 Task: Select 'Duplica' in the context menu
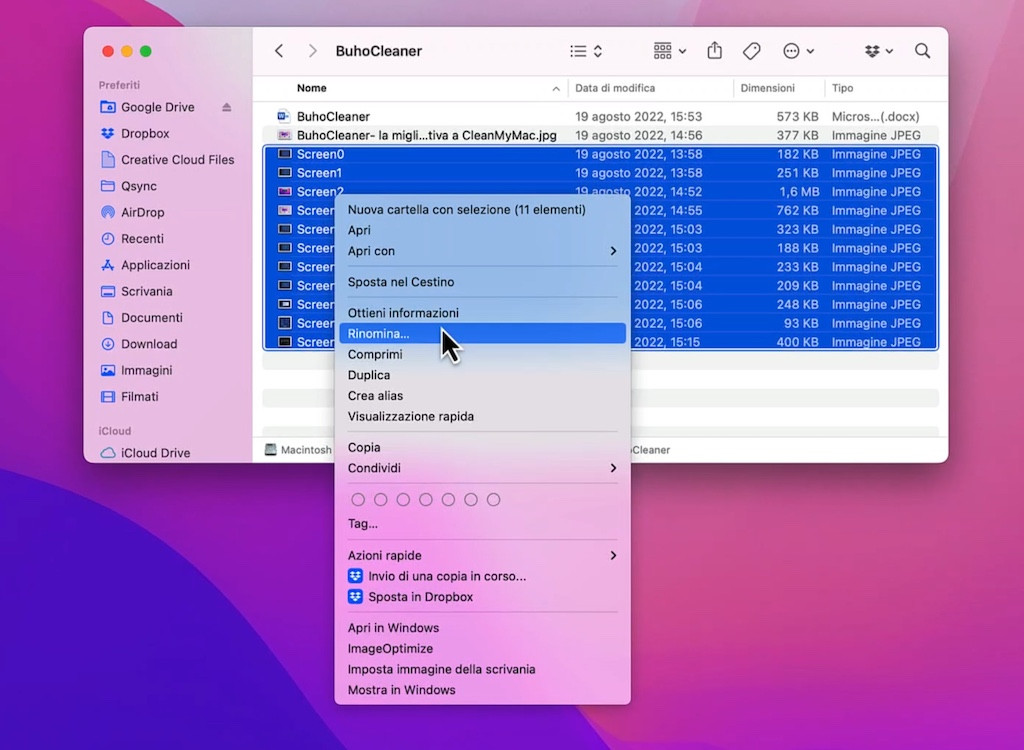482,375
